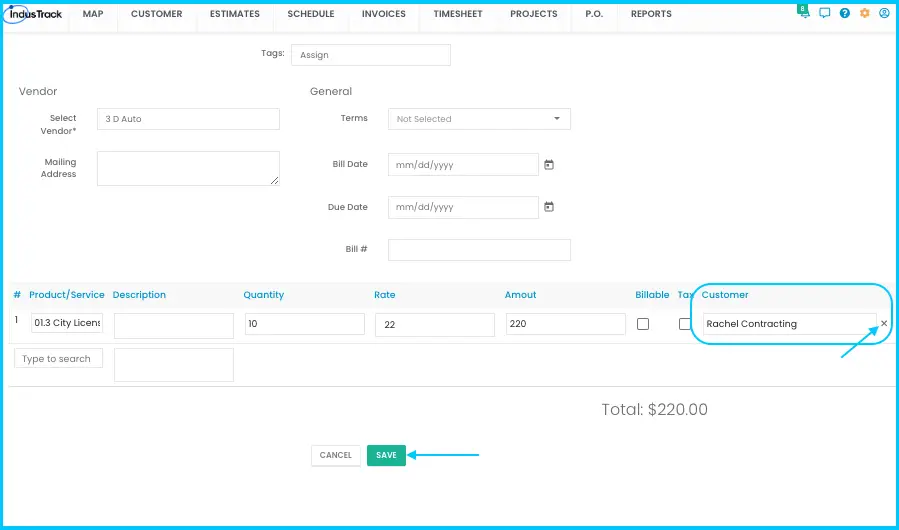Click the IndusTrack logo

coord(33,14)
